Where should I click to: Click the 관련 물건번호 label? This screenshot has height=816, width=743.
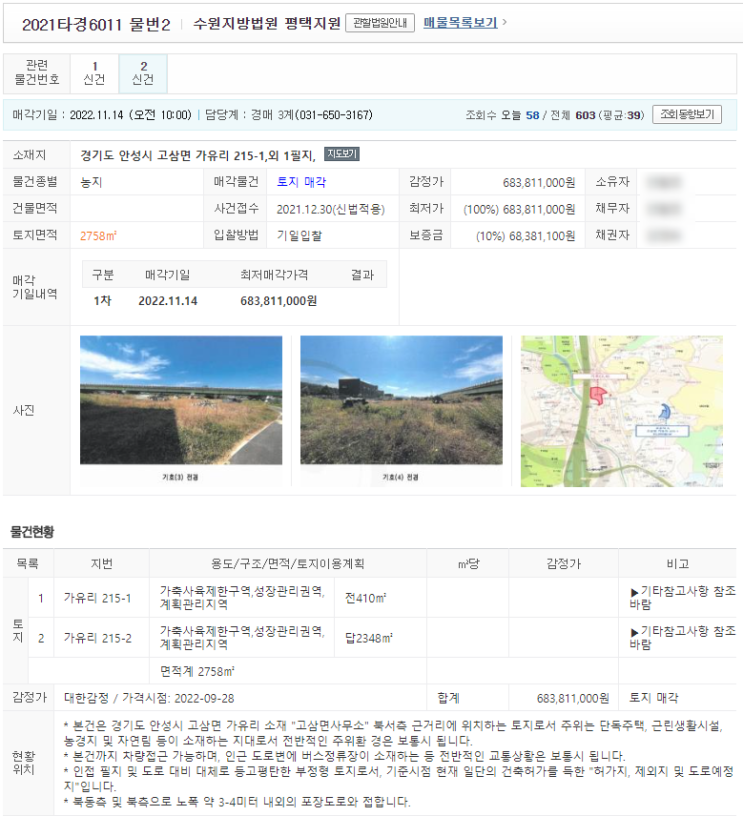pyautogui.click(x=36, y=72)
